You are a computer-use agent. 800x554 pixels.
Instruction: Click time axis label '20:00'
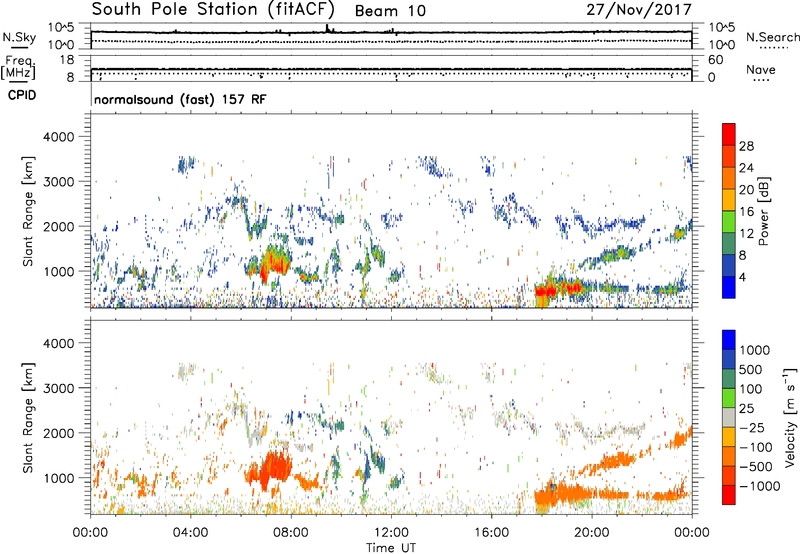[591, 533]
